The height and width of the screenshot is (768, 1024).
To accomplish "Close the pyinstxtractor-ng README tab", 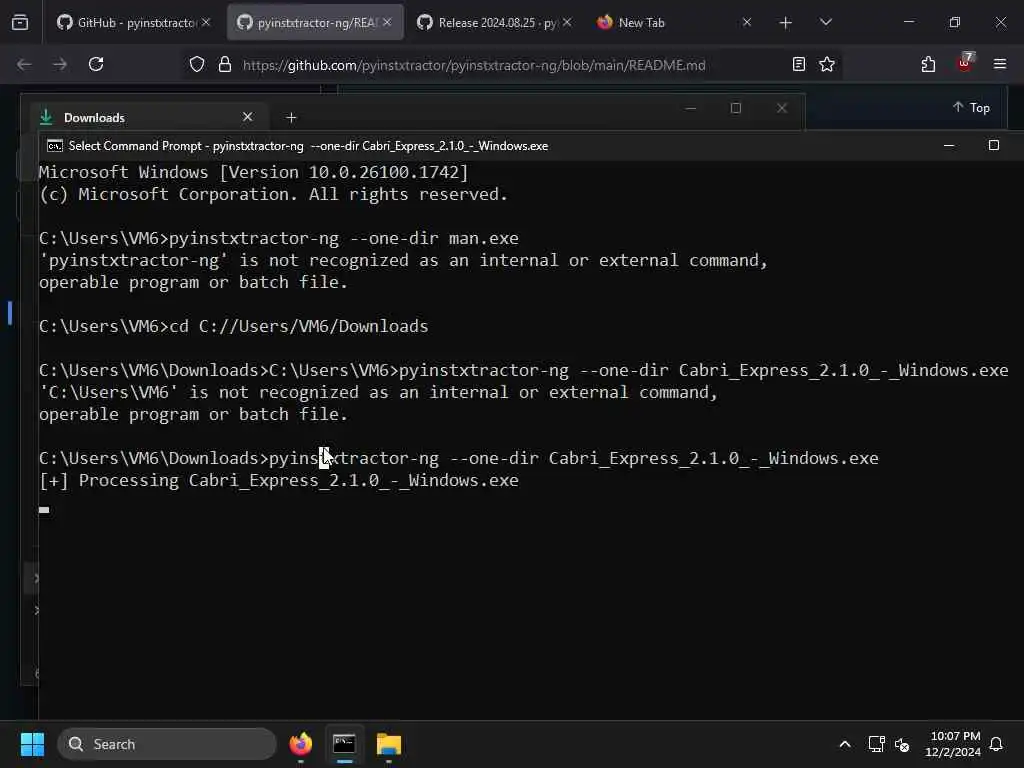I will pyautogui.click(x=387, y=23).
